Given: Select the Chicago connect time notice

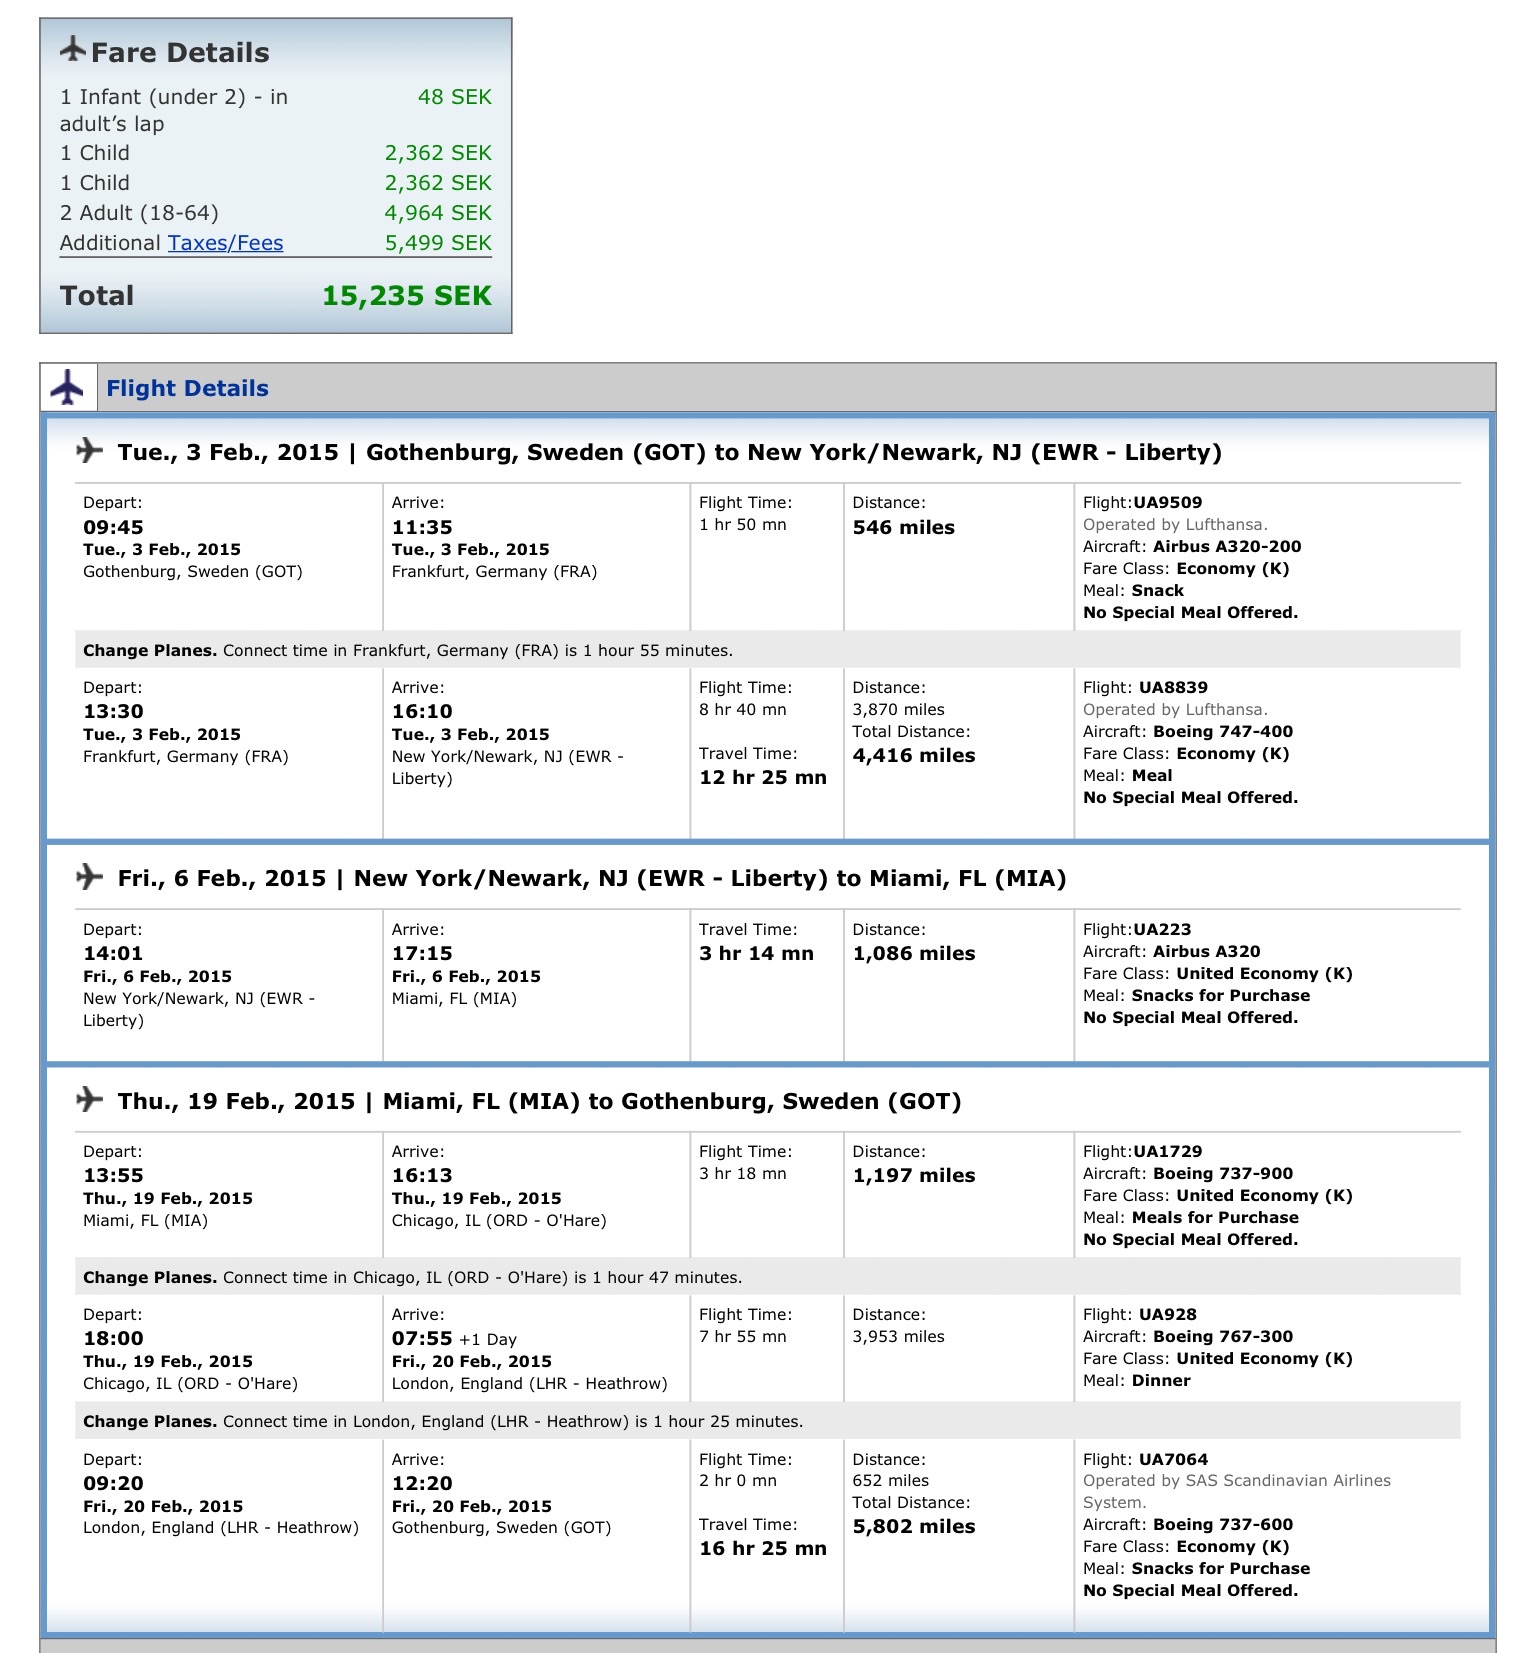Looking at the screenshot, I should click(768, 1277).
